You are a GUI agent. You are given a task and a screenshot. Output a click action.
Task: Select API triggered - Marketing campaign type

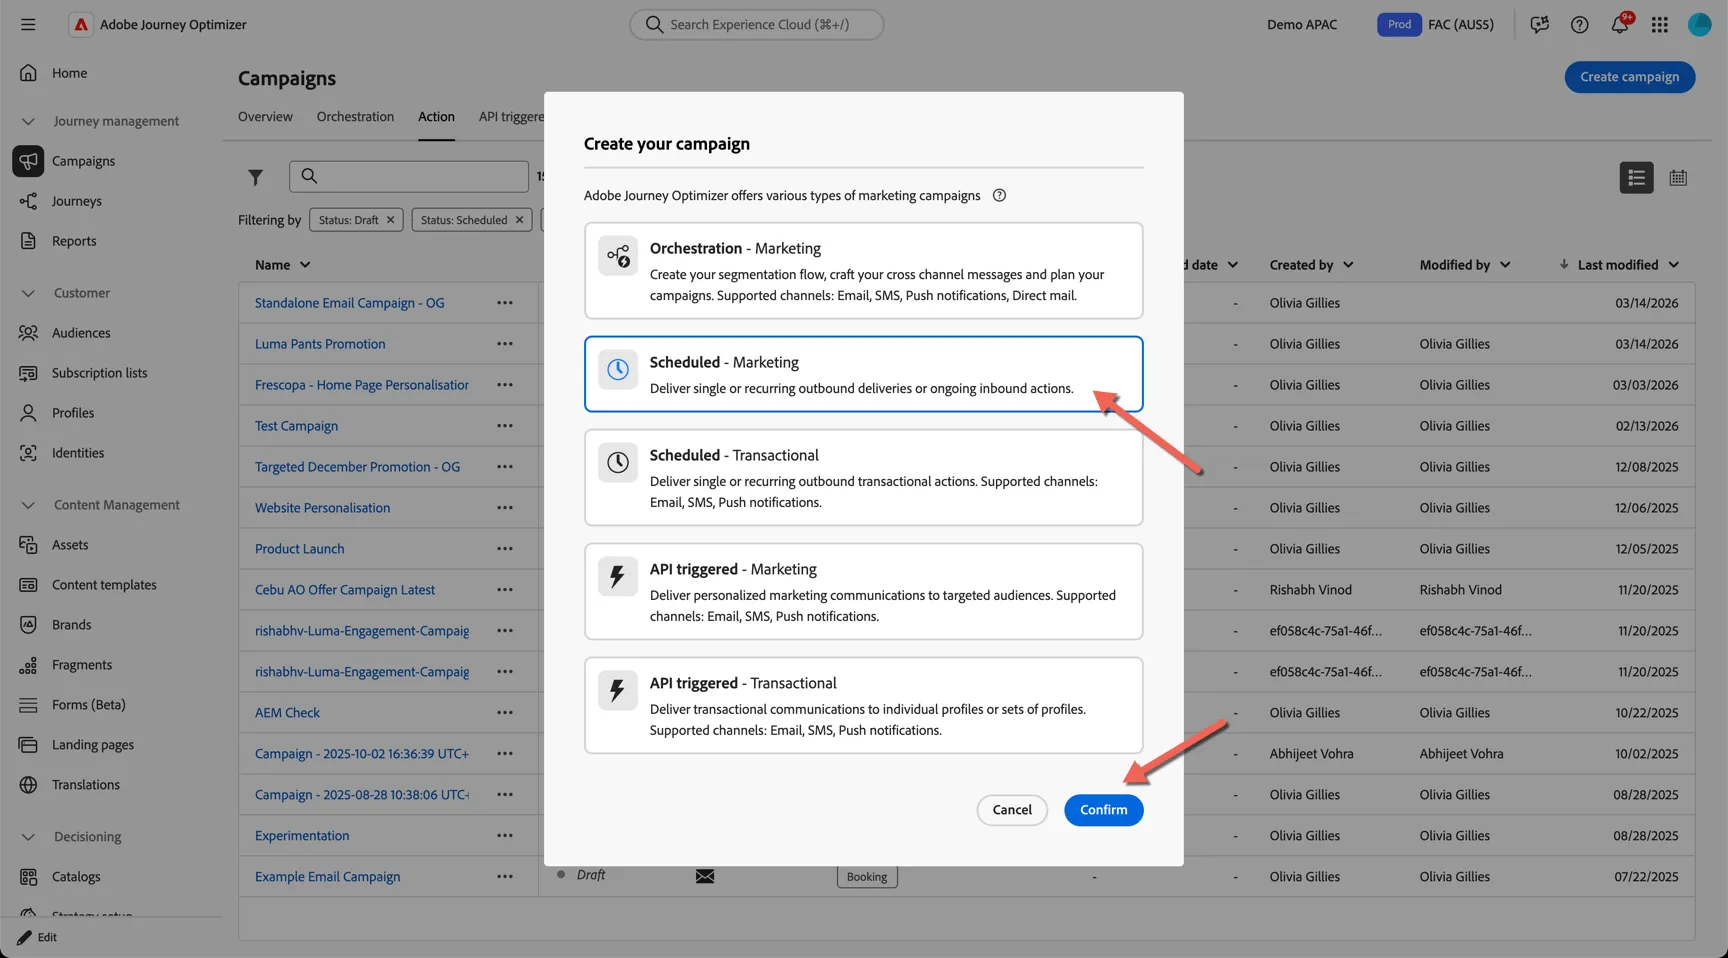[863, 592]
